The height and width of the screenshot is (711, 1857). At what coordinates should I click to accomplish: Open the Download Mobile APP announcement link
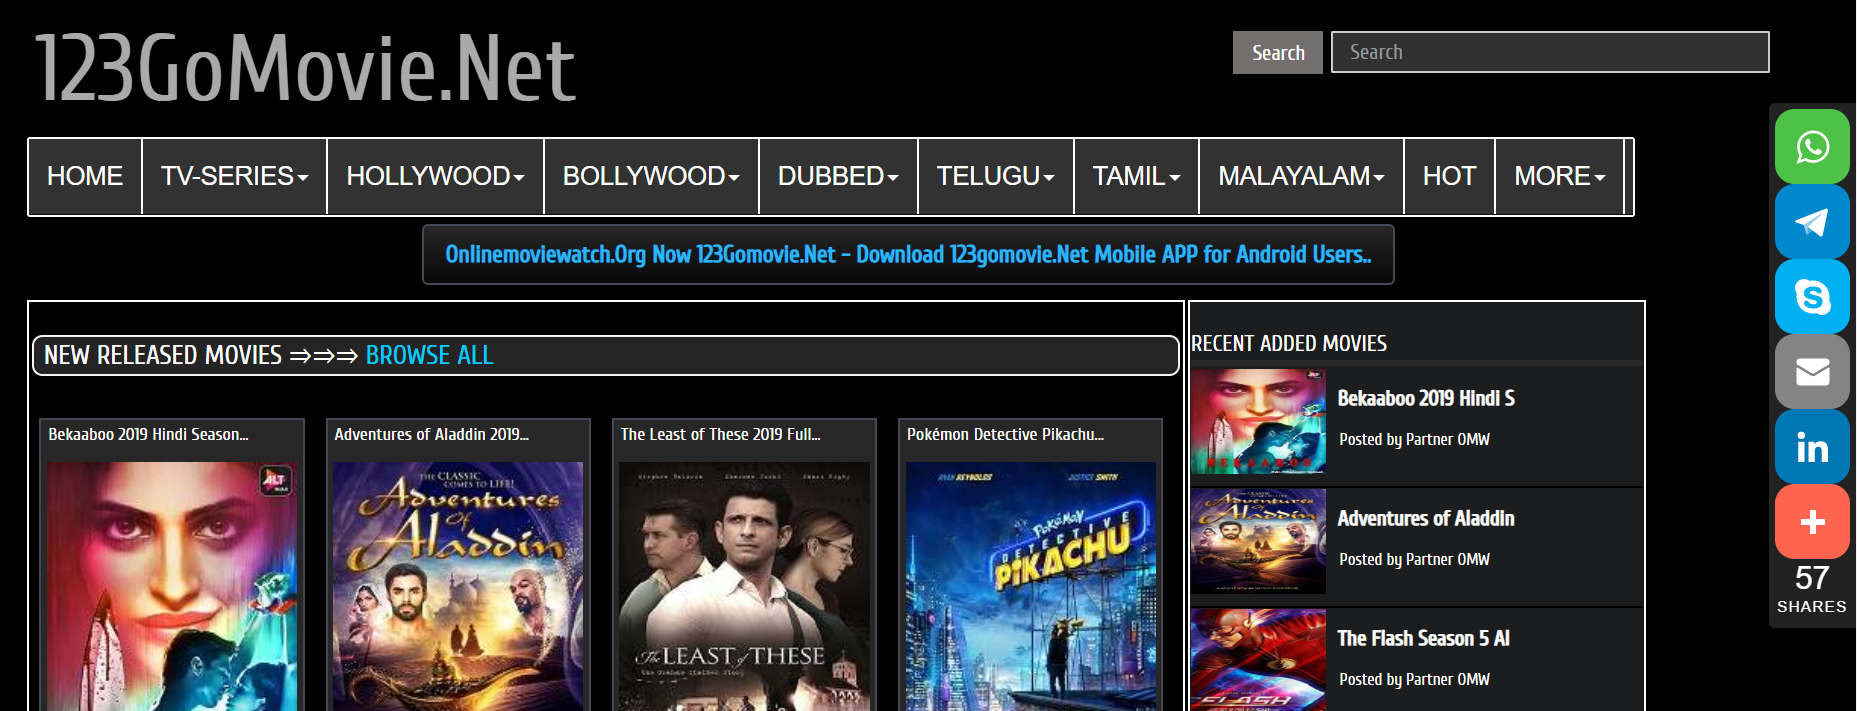pos(908,254)
